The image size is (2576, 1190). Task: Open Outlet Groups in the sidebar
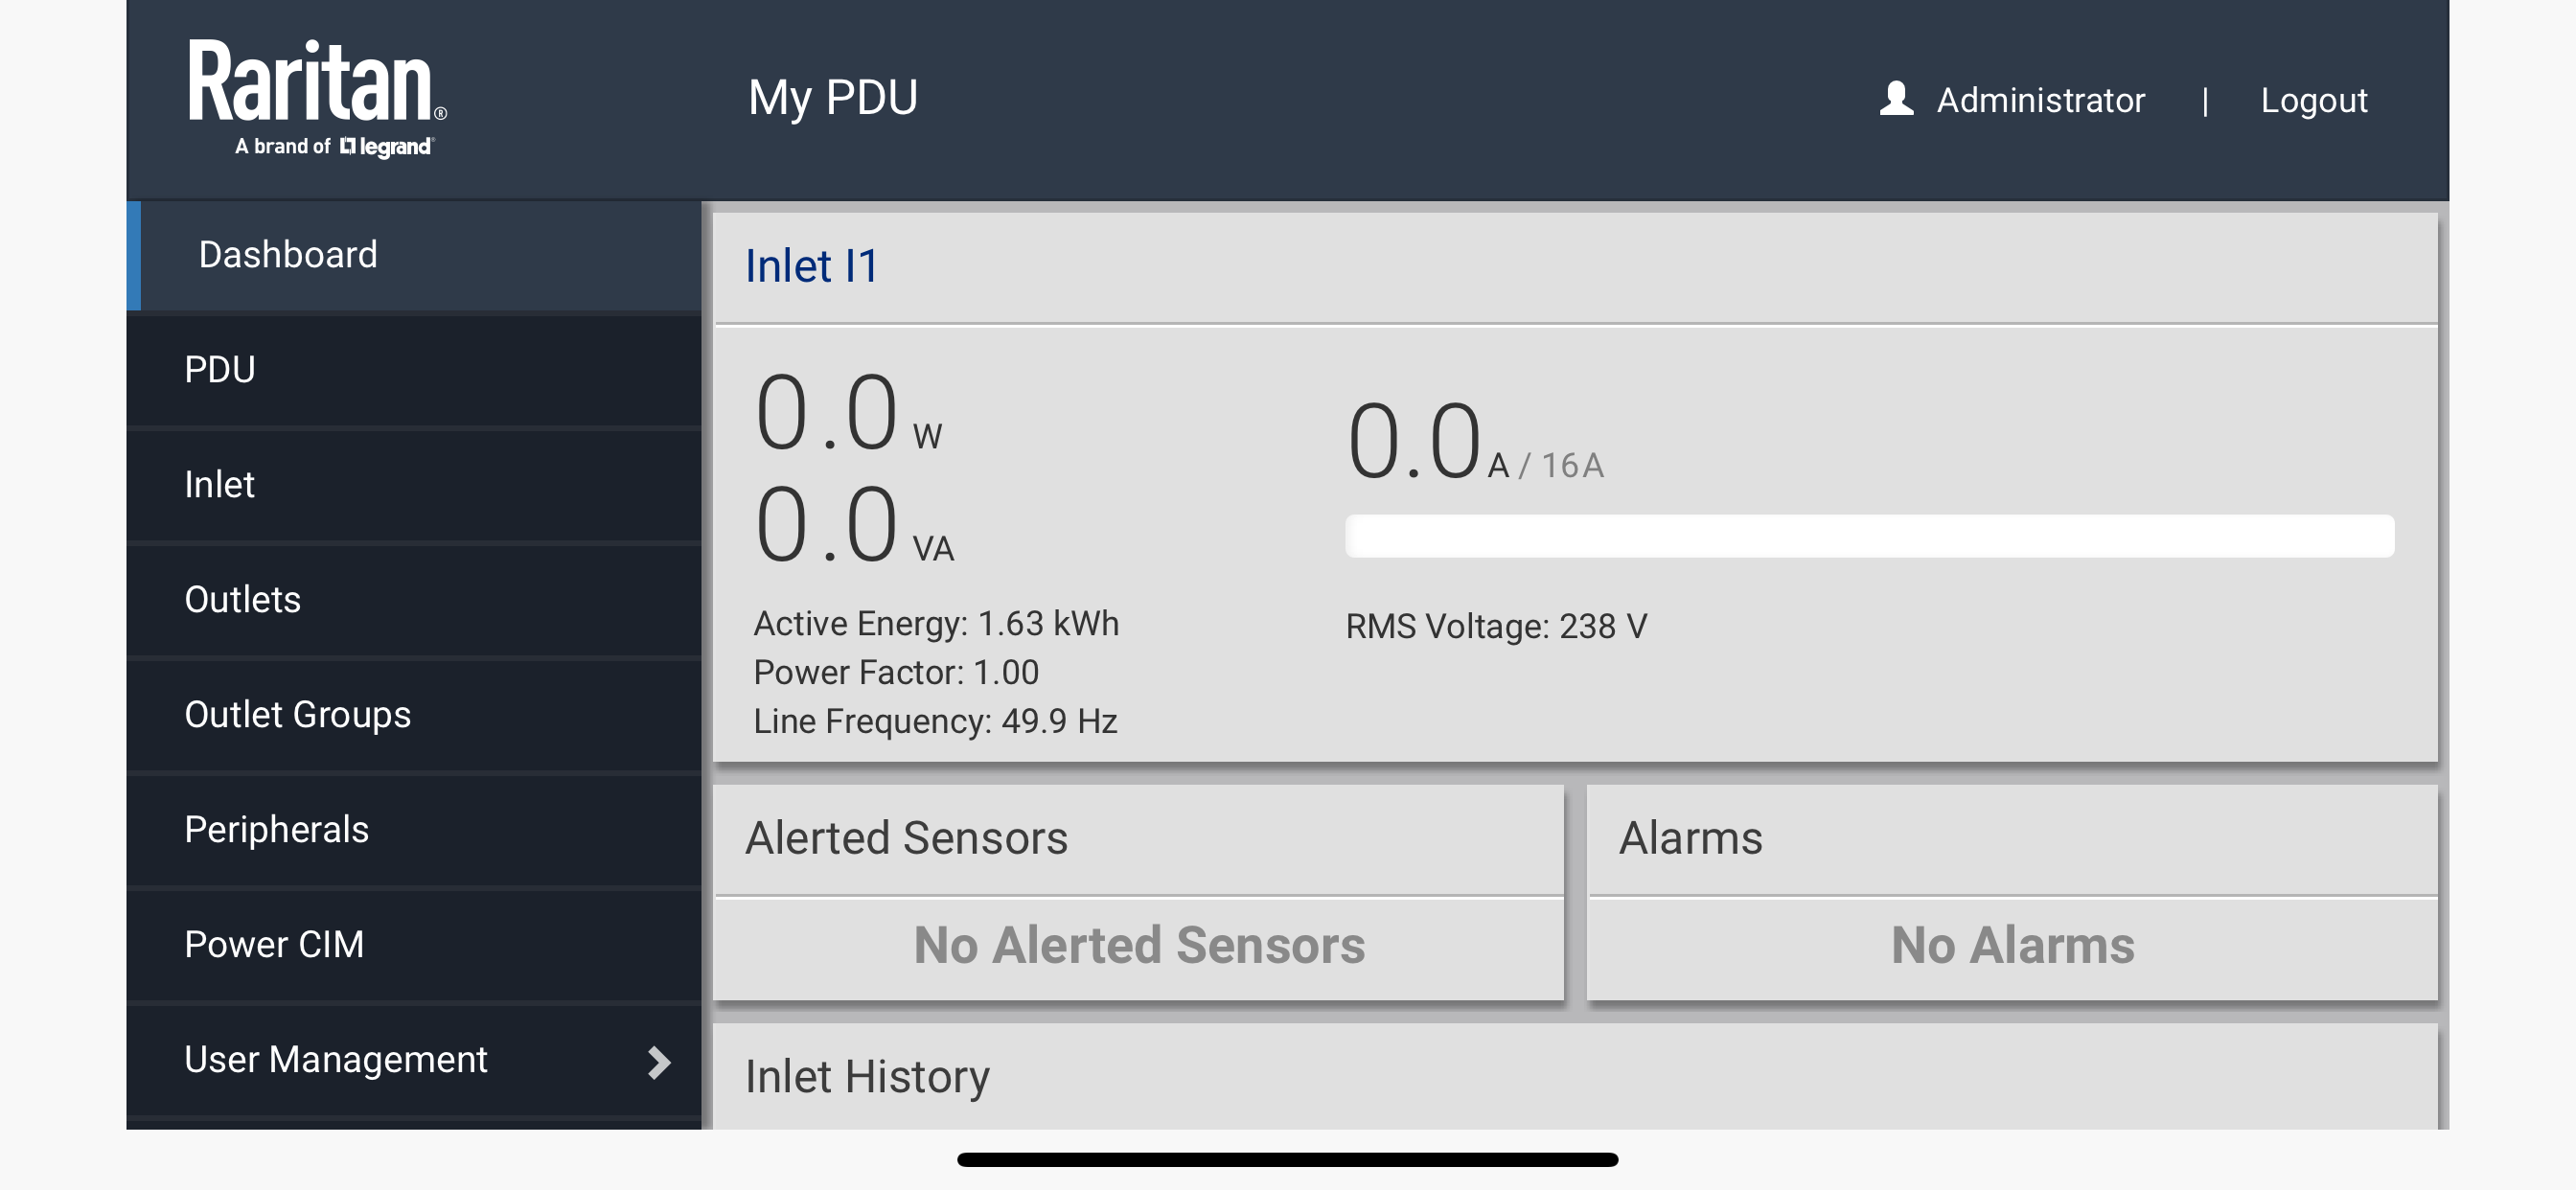[x=414, y=715]
